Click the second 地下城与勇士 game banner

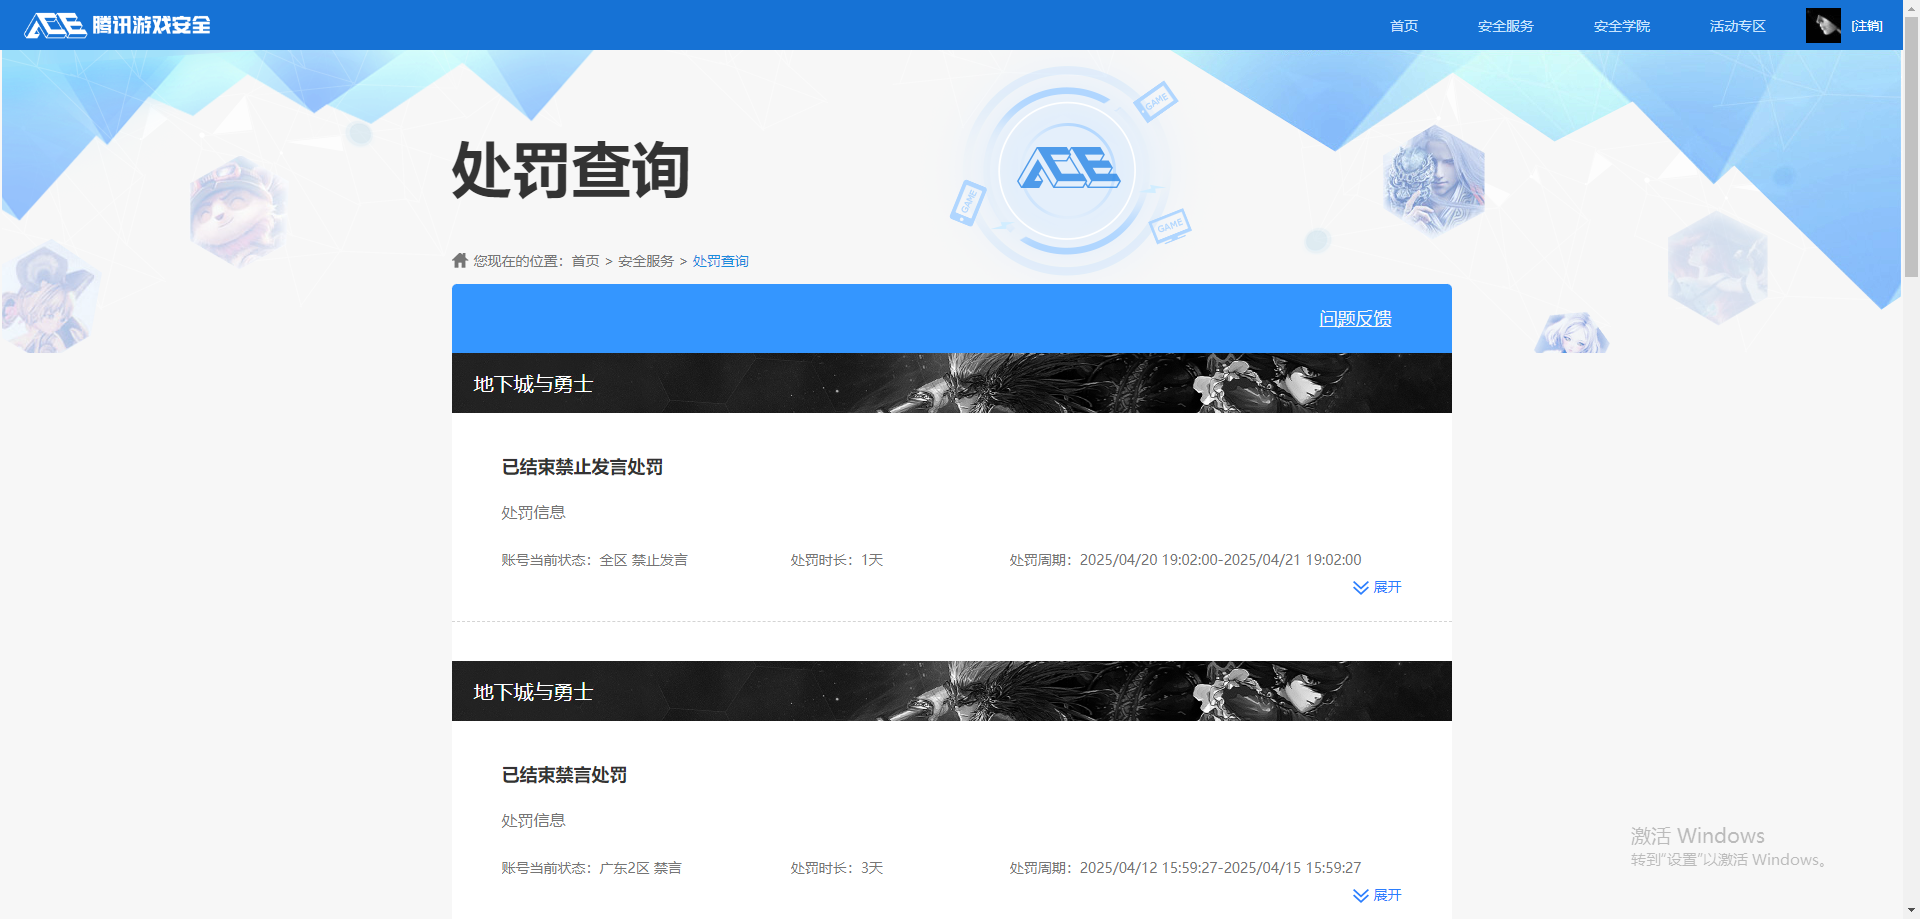point(952,691)
